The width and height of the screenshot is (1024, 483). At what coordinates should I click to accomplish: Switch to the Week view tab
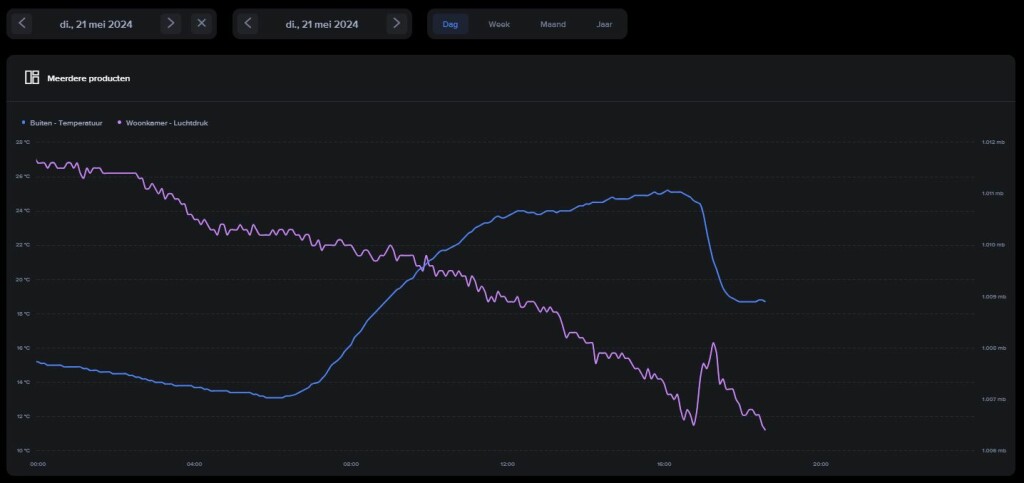(x=499, y=23)
